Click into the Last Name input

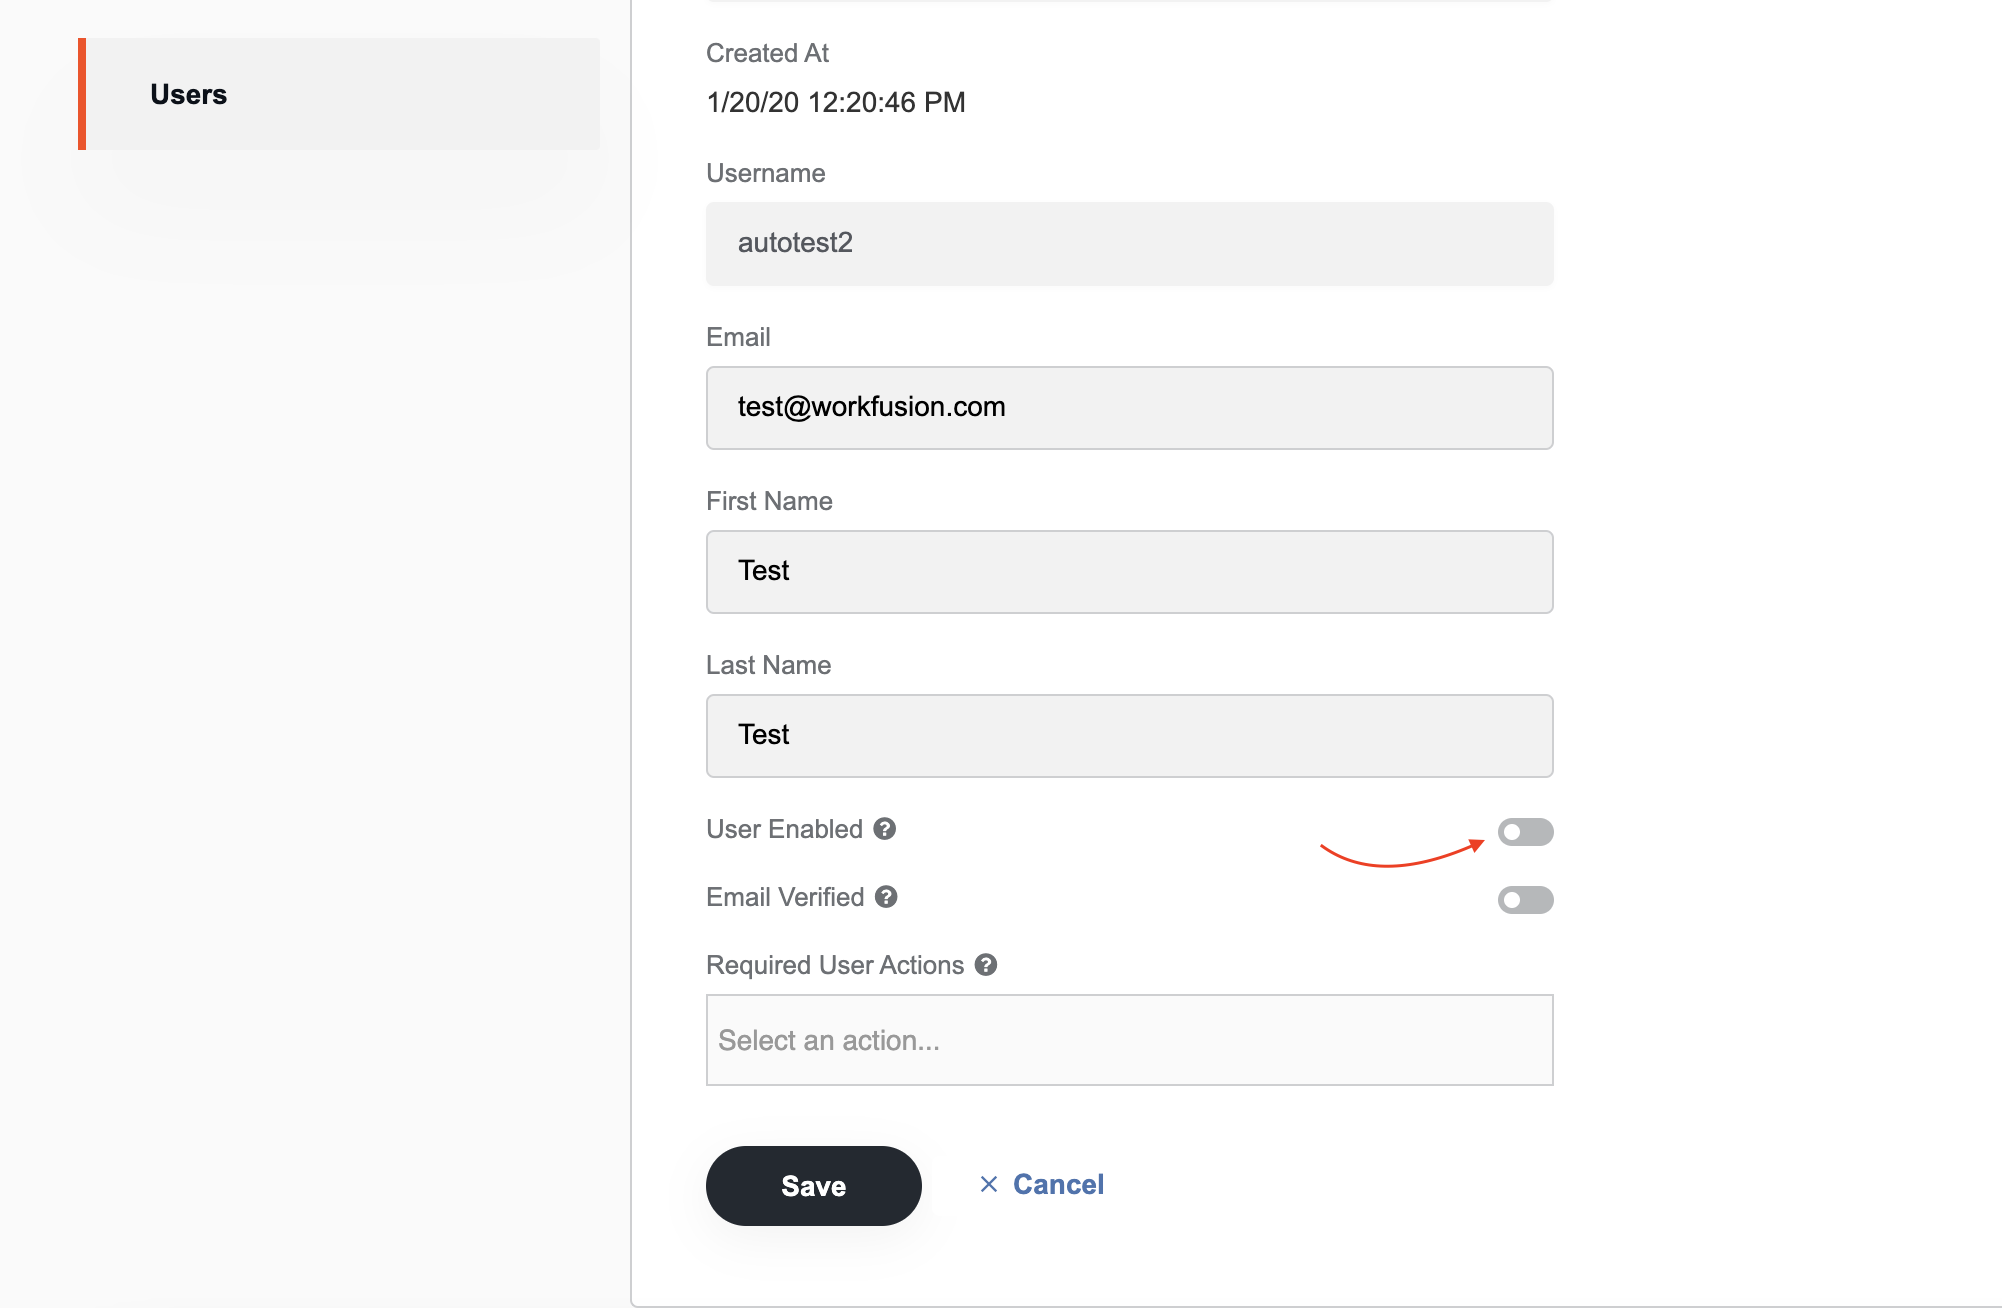point(1130,736)
